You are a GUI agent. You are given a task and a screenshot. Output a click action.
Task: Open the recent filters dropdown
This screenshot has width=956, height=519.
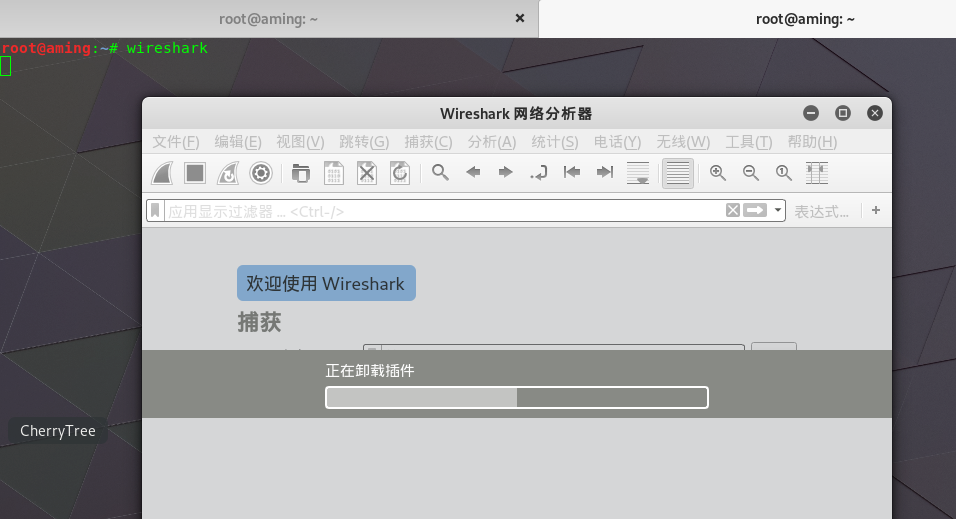pyautogui.click(x=777, y=210)
